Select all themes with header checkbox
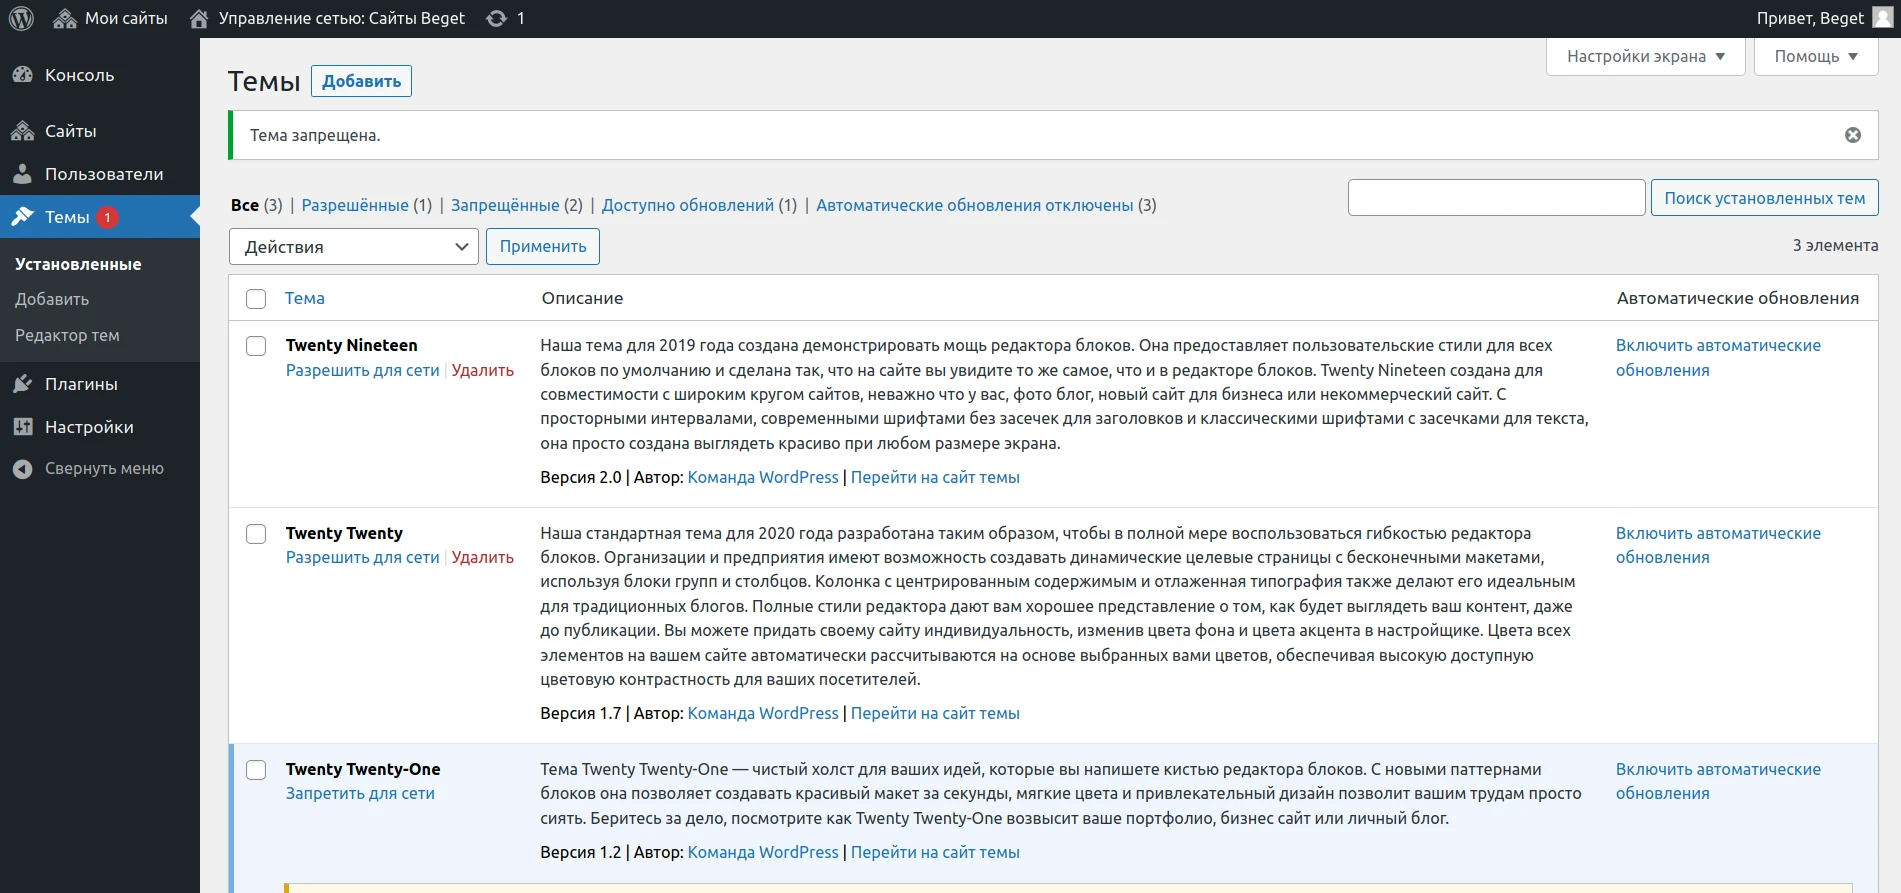 pos(256,299)
